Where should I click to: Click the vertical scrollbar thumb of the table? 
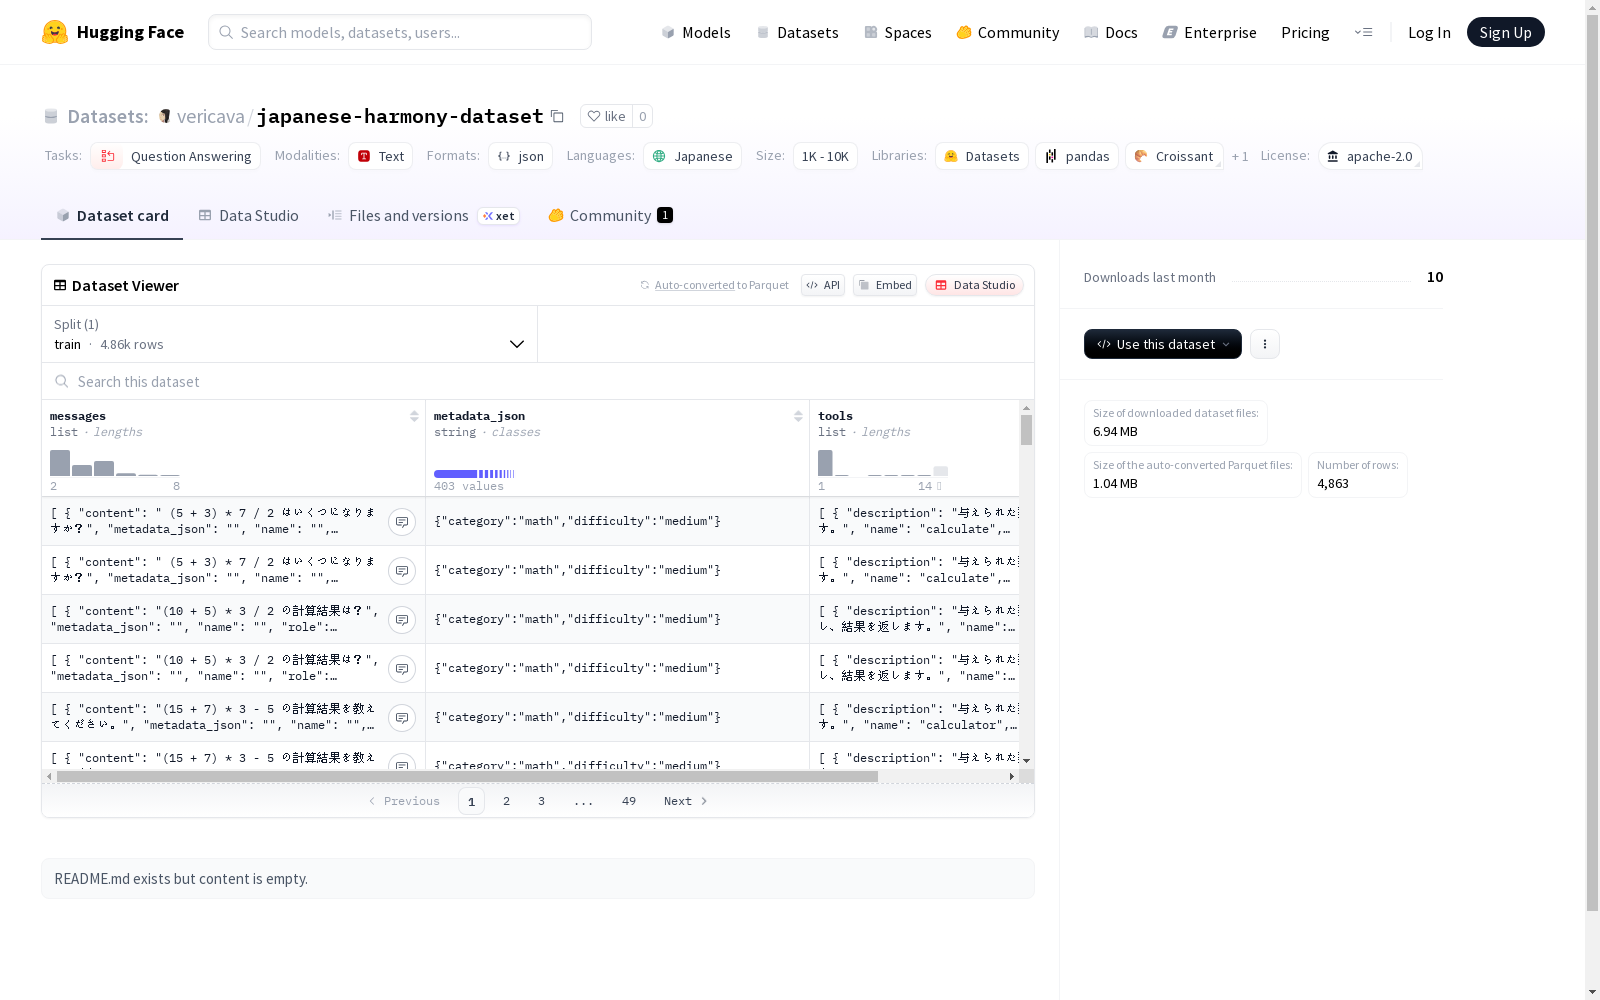[1026, 430]
